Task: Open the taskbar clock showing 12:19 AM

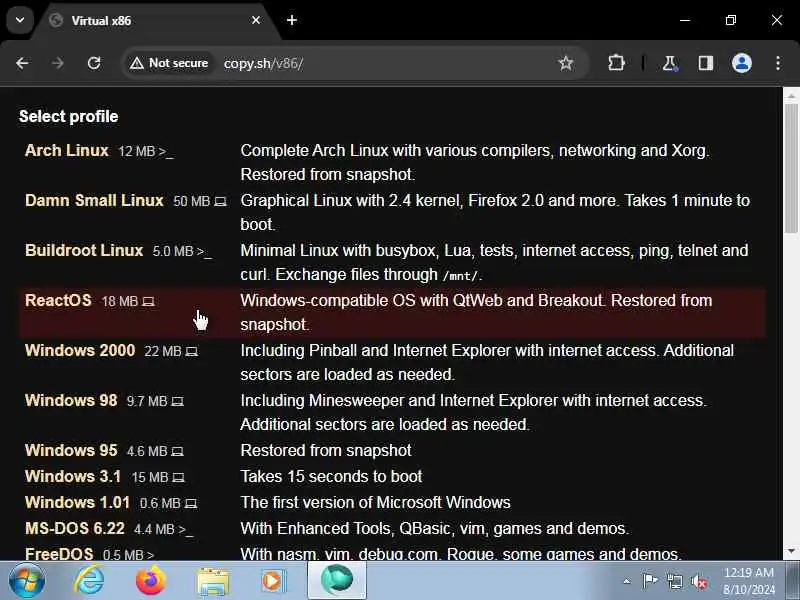Action: pyautogui.click(x=748, y=581)
